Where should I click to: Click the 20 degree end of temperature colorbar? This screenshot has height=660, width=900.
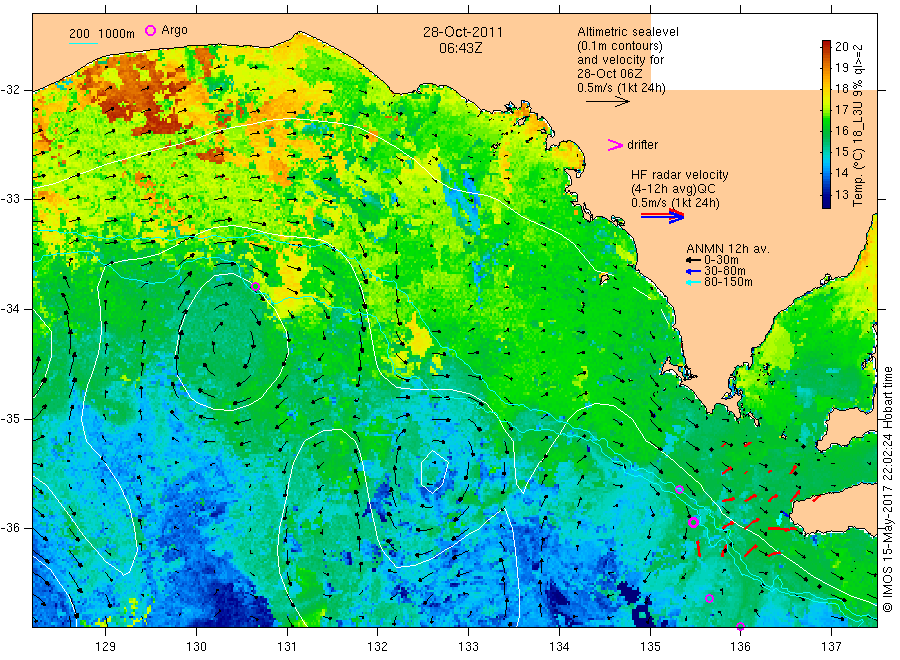pyautogui.click(x=827, y=44)
